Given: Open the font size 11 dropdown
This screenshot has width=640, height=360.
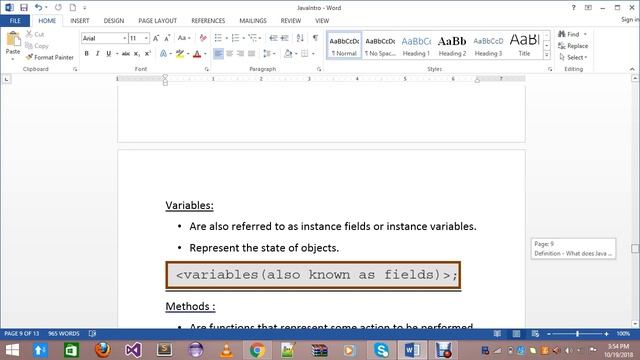Looking at the screenshot, I should 146,38.
